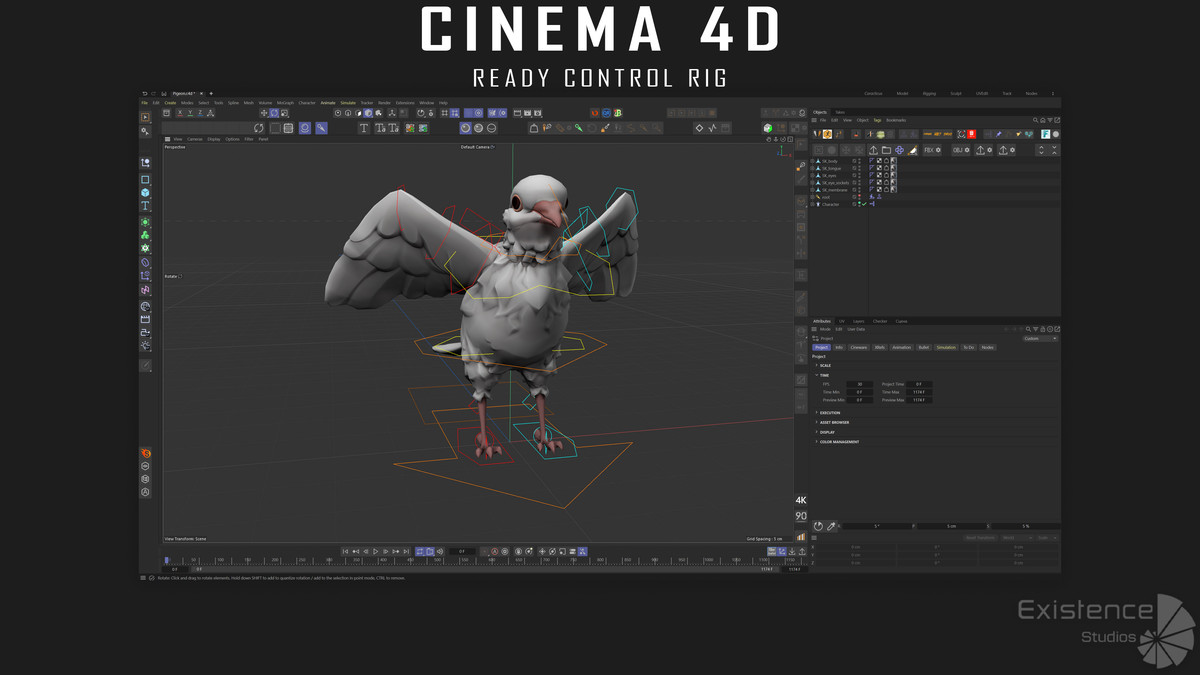1200x675 pixels.
Task: Click the folder icon in Objects toolbar
Action: click(886, 150)
